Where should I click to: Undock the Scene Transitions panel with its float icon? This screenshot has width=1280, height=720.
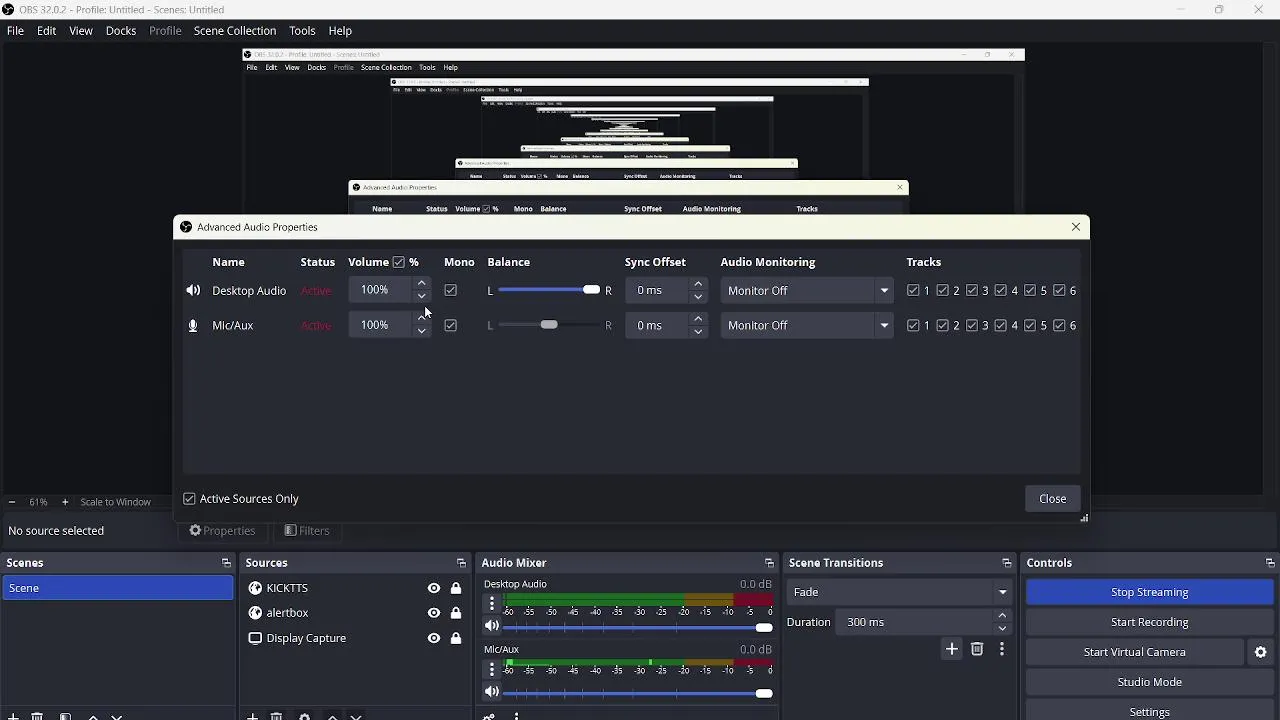1007,563
